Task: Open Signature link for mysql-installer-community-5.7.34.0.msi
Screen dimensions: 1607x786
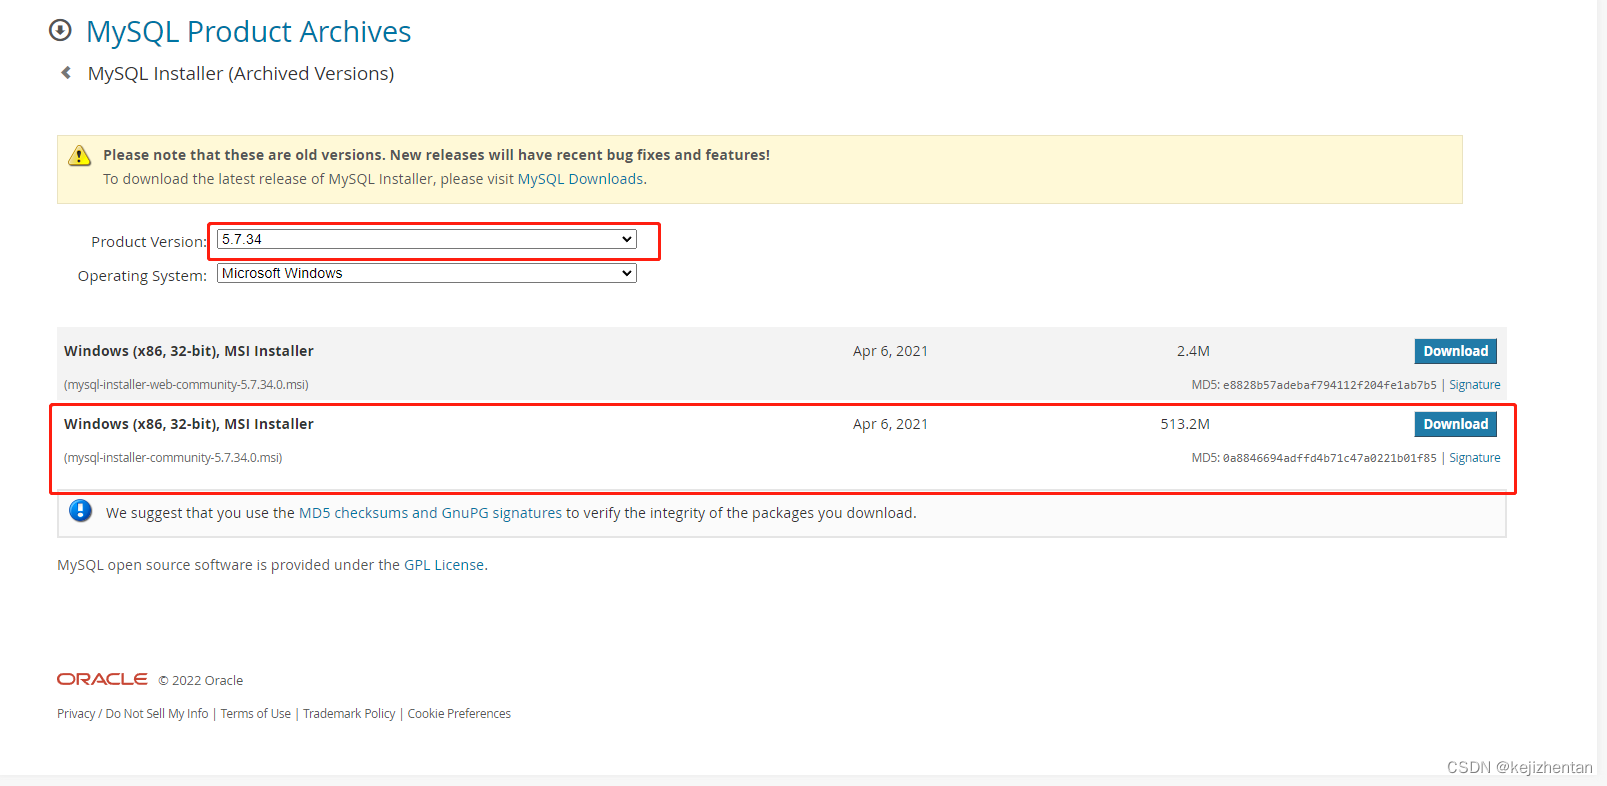Action: tap(1474, 458)
